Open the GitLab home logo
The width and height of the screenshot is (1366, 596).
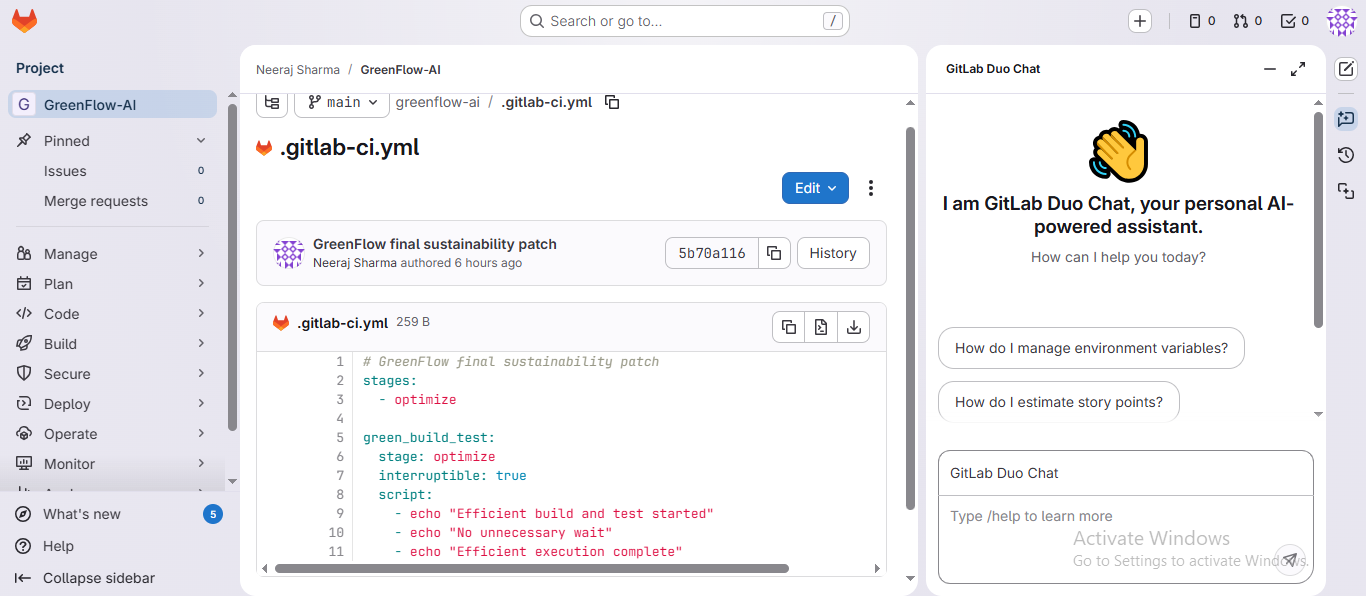point(24,20)
